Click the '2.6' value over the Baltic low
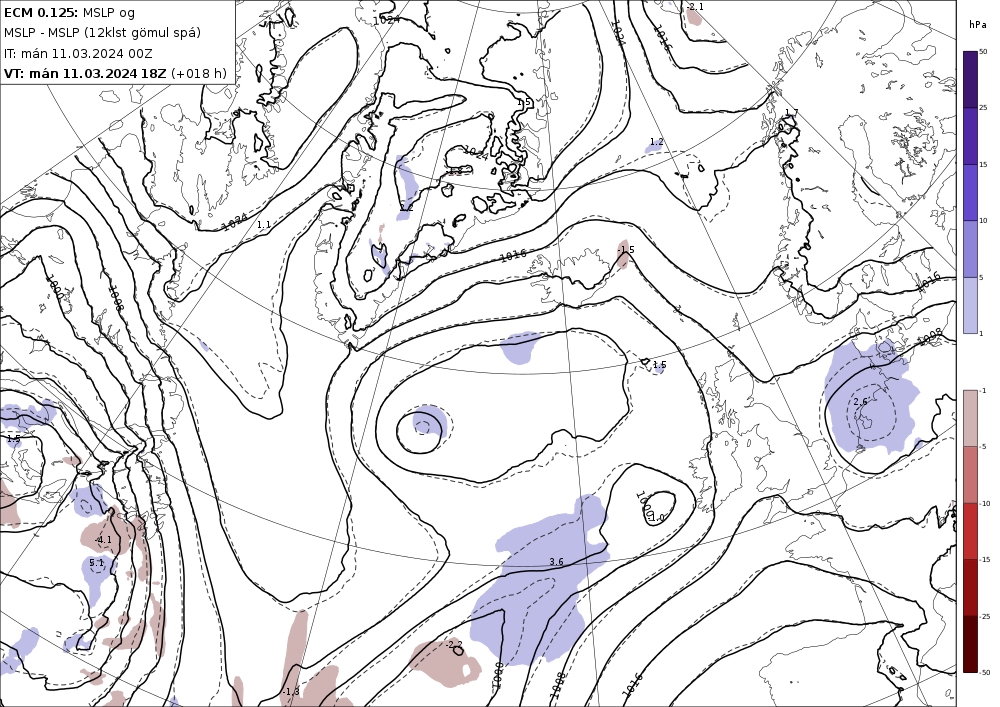 [860, 402]
